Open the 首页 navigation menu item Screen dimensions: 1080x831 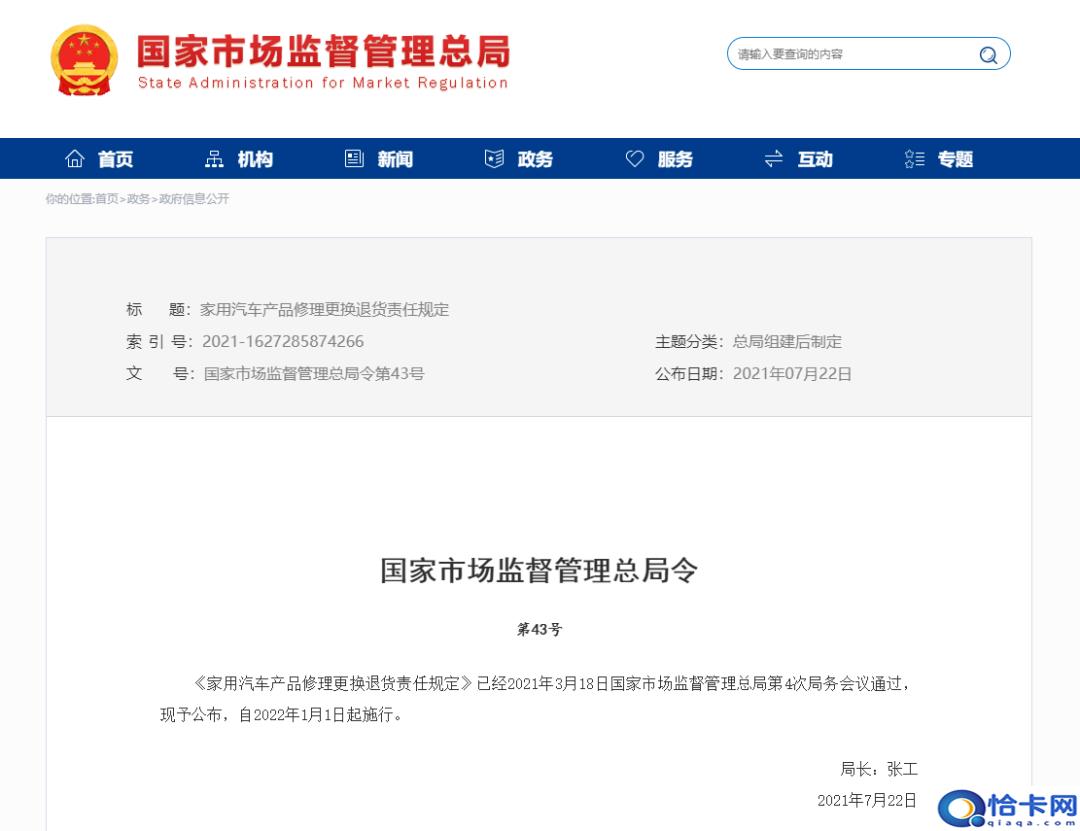pyautogui.click(x=115, y=160)
